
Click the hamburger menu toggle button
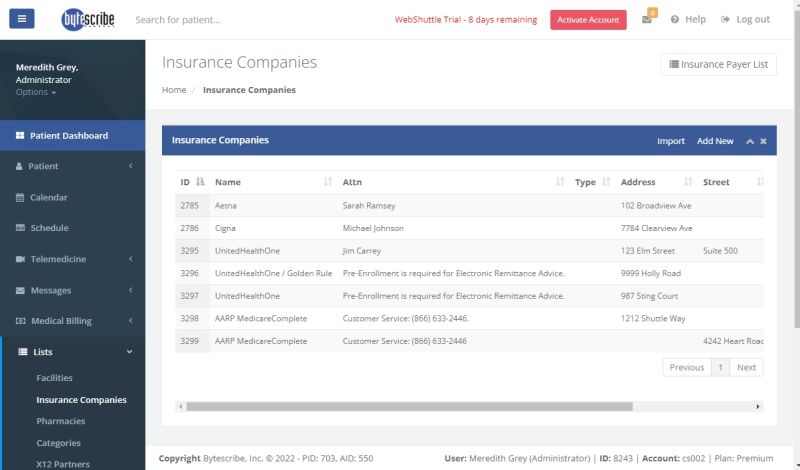tap(21, 19)
